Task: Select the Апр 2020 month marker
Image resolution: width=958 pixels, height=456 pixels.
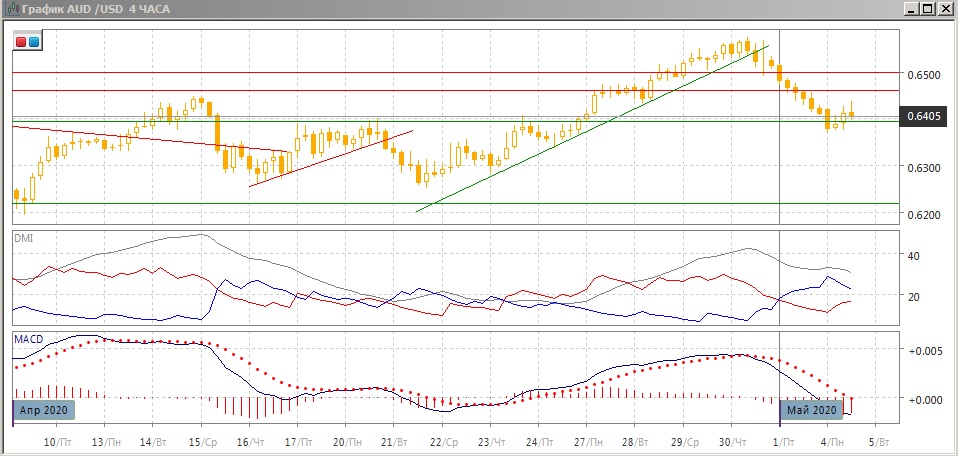Action: (44, 410)
